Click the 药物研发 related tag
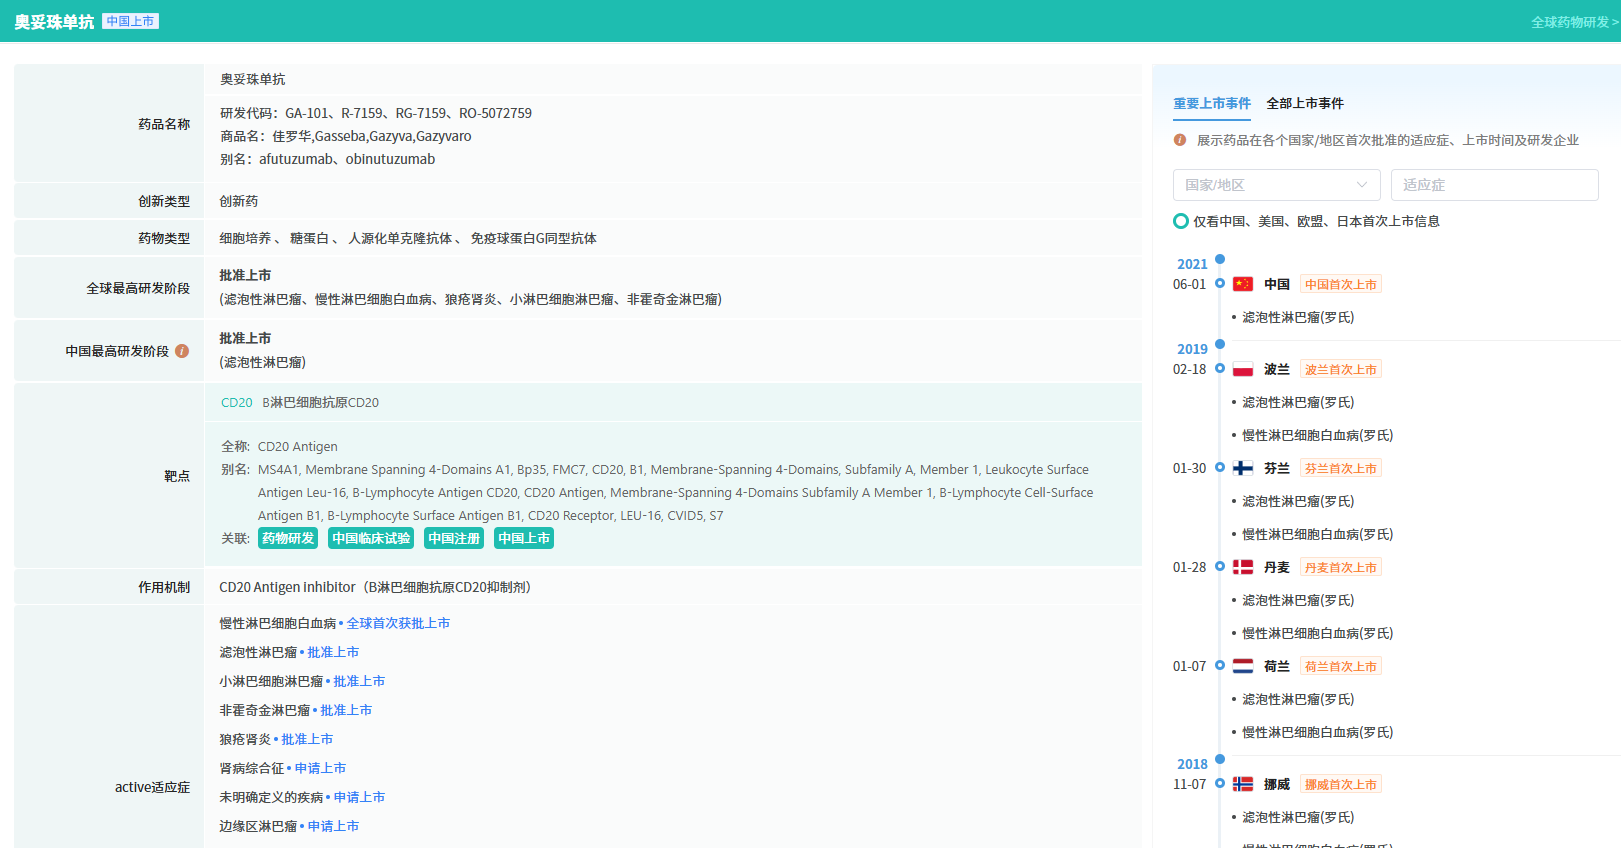The image size is (1621, 848). click(x=288, y=538)
